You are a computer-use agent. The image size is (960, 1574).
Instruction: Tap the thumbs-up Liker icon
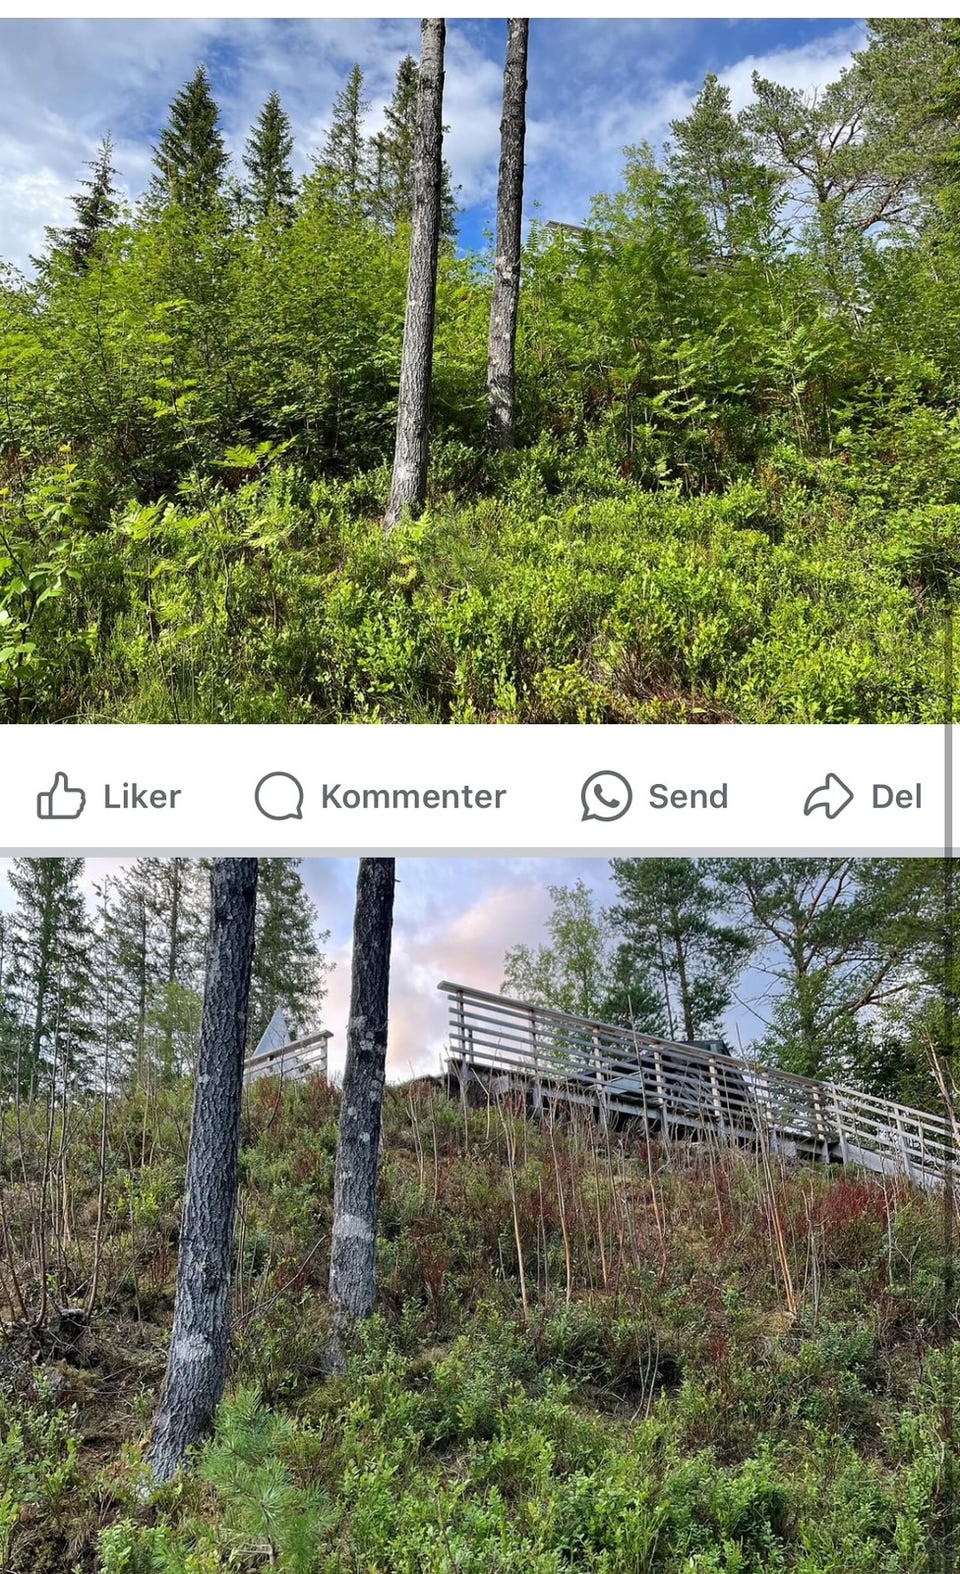[x=61, y=796]
